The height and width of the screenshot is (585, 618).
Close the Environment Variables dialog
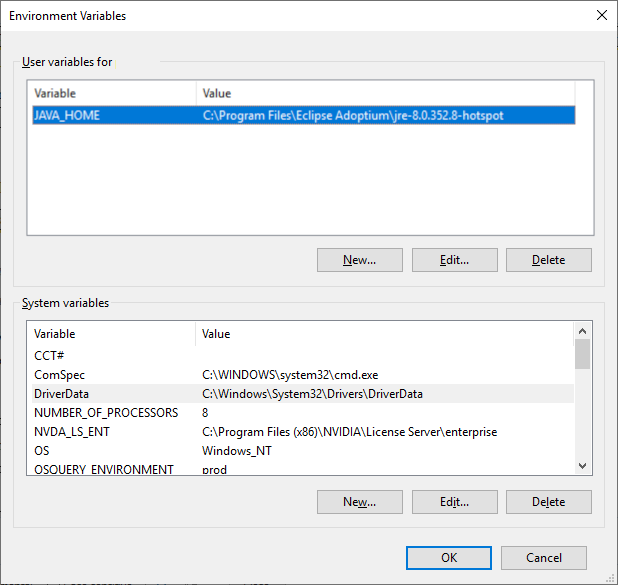(601, 16)
